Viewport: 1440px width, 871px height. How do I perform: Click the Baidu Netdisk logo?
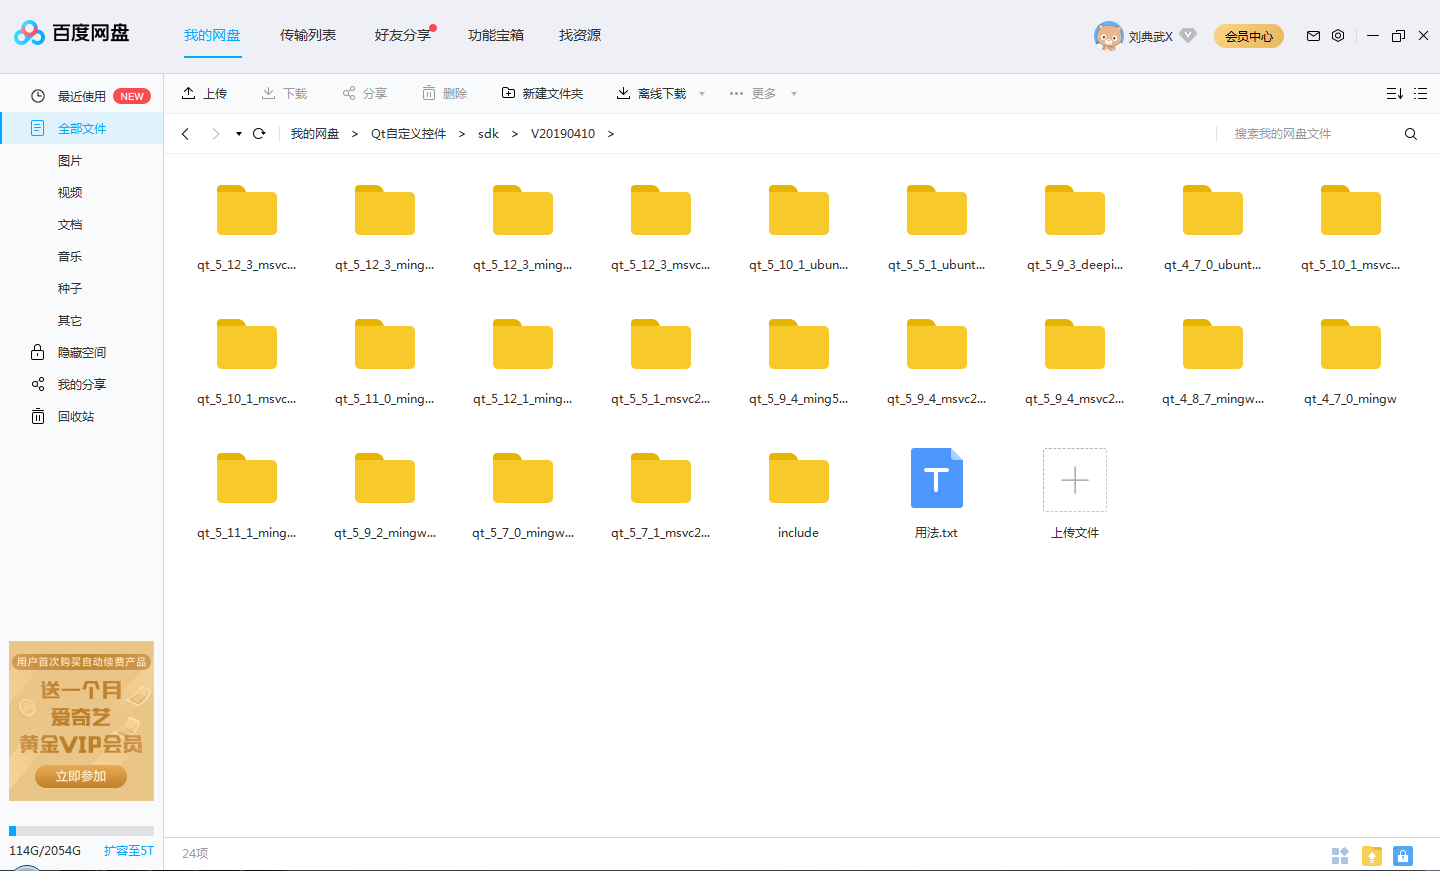point(72,34)
